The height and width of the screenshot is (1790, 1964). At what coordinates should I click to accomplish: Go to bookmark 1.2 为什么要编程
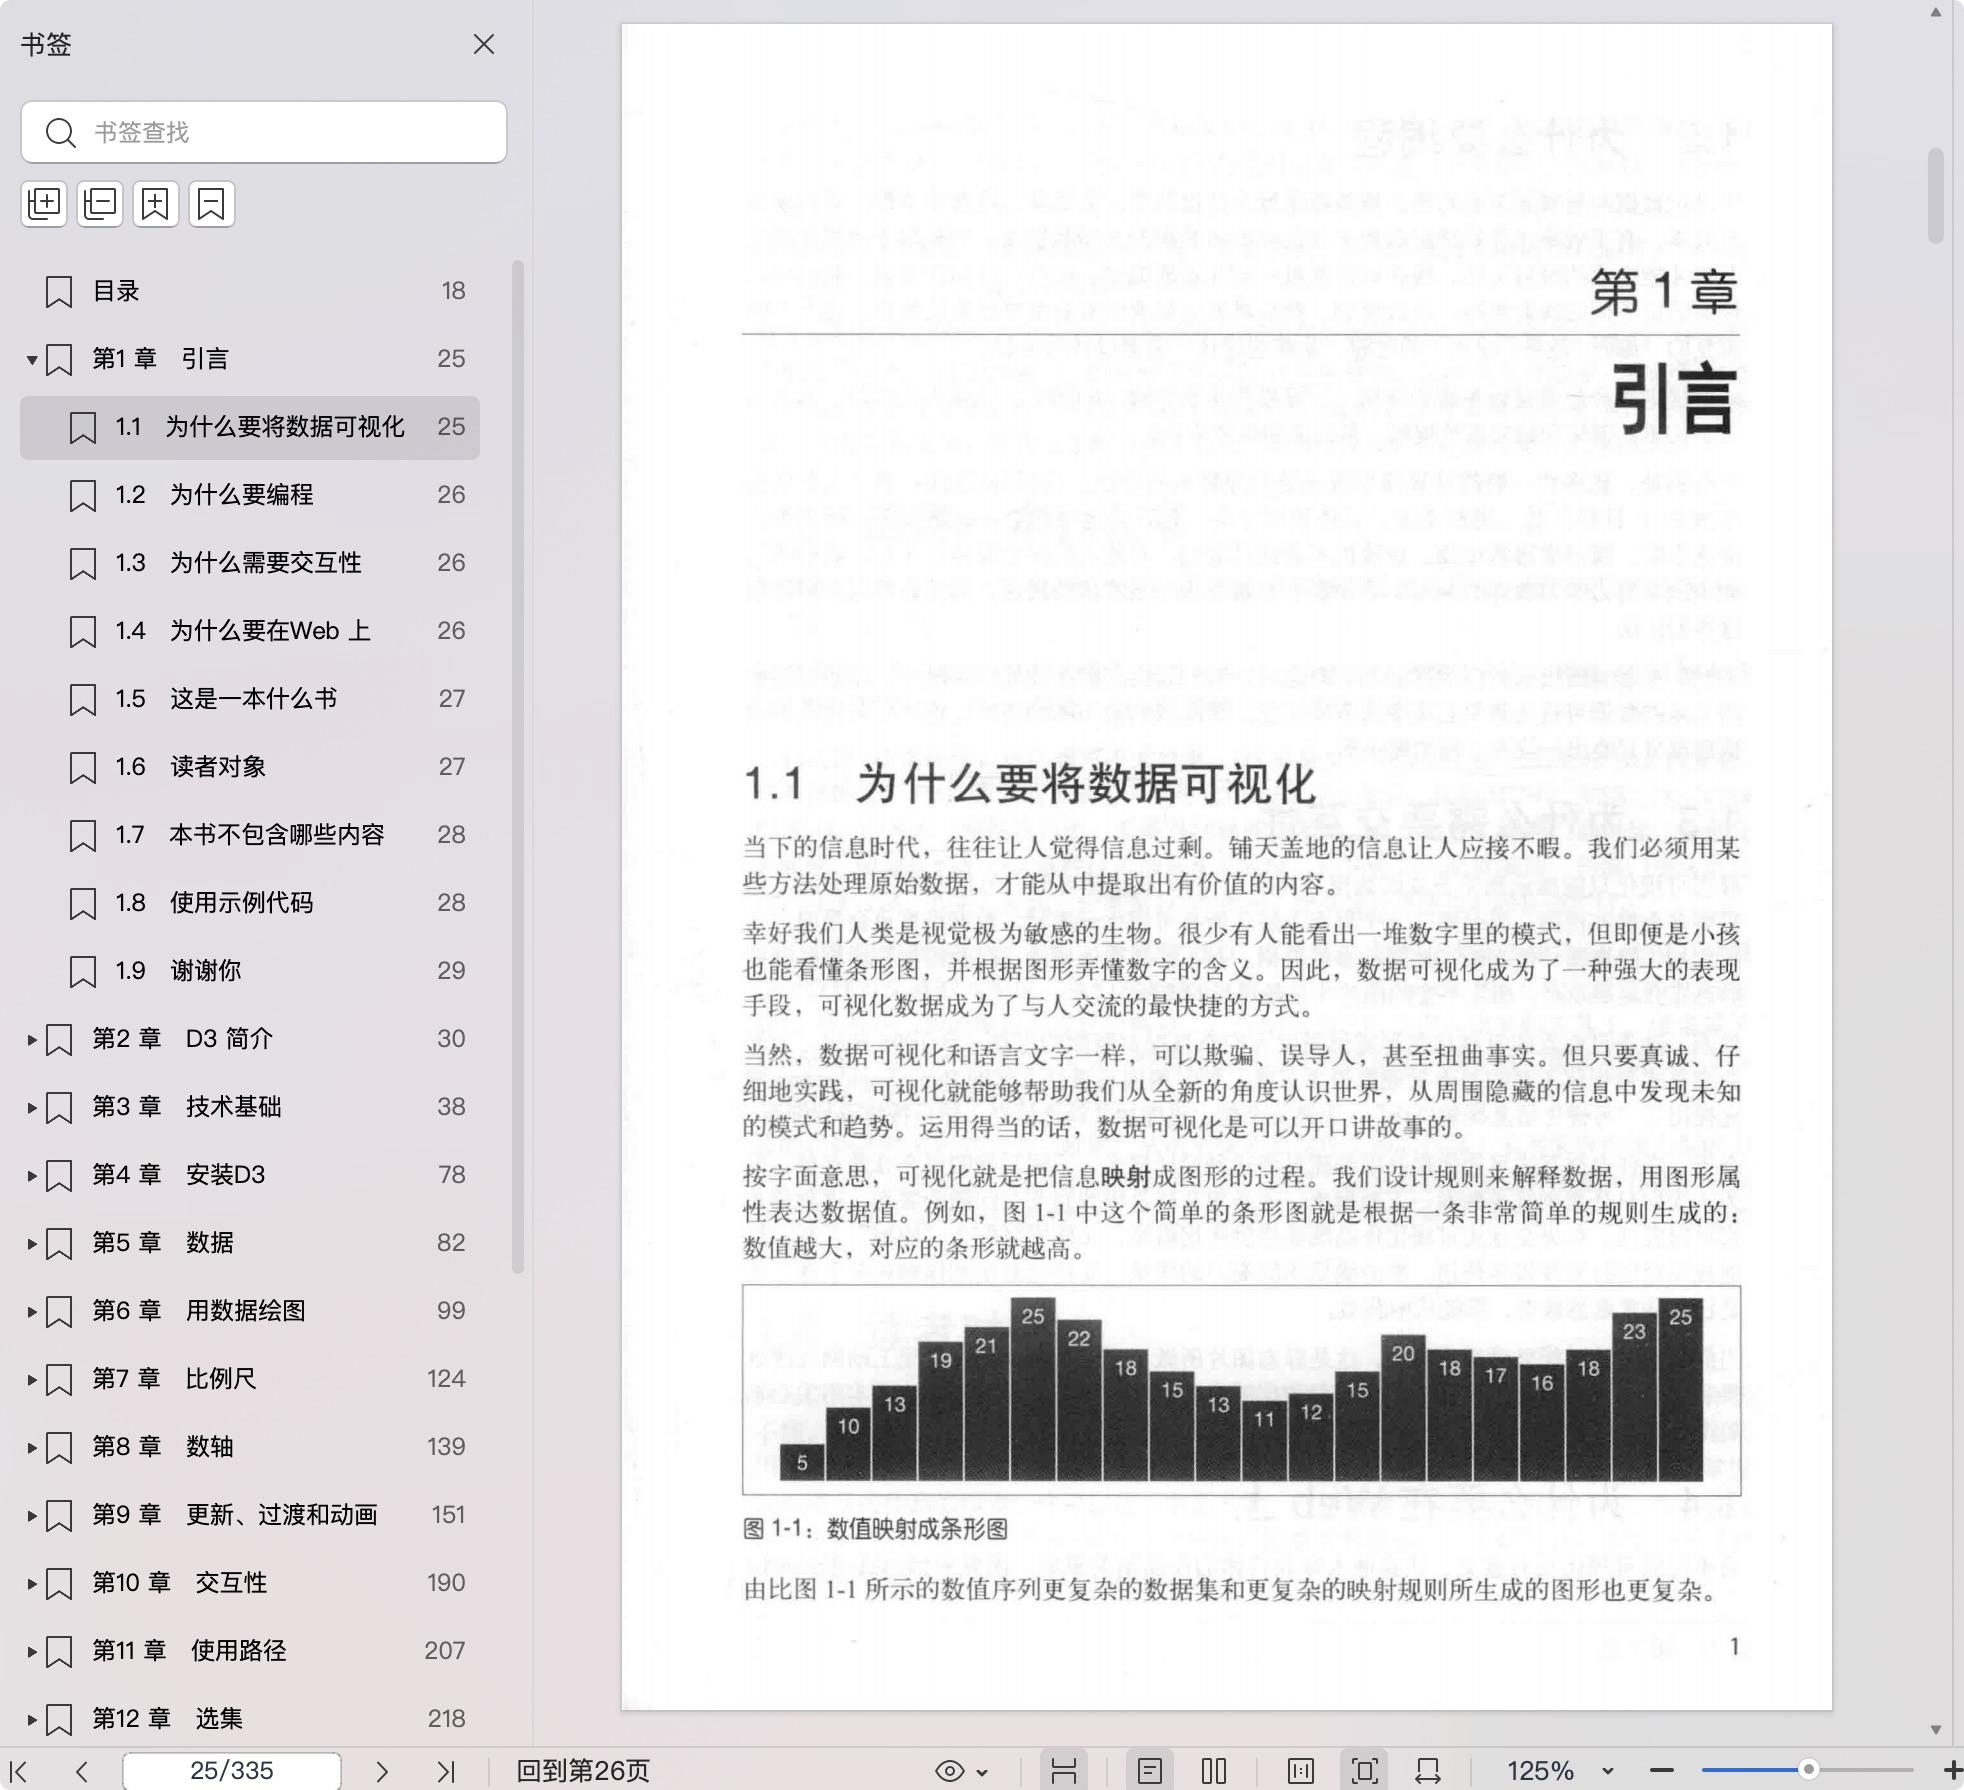pyautogui.click(x=250, y=495)
